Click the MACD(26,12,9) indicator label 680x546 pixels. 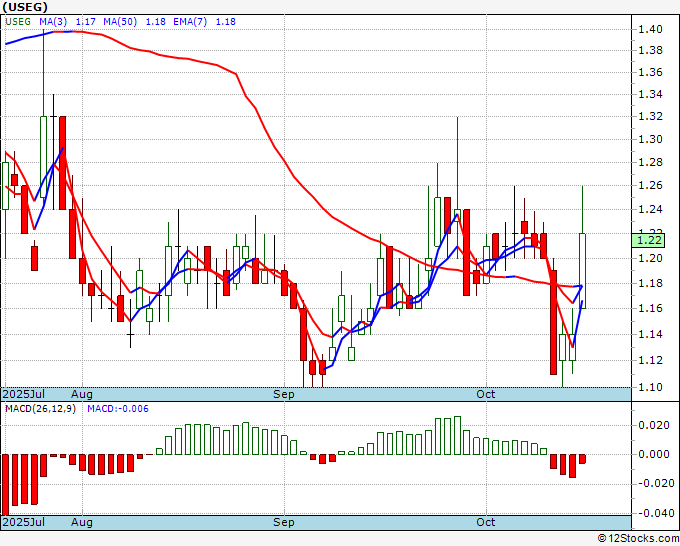42,409
